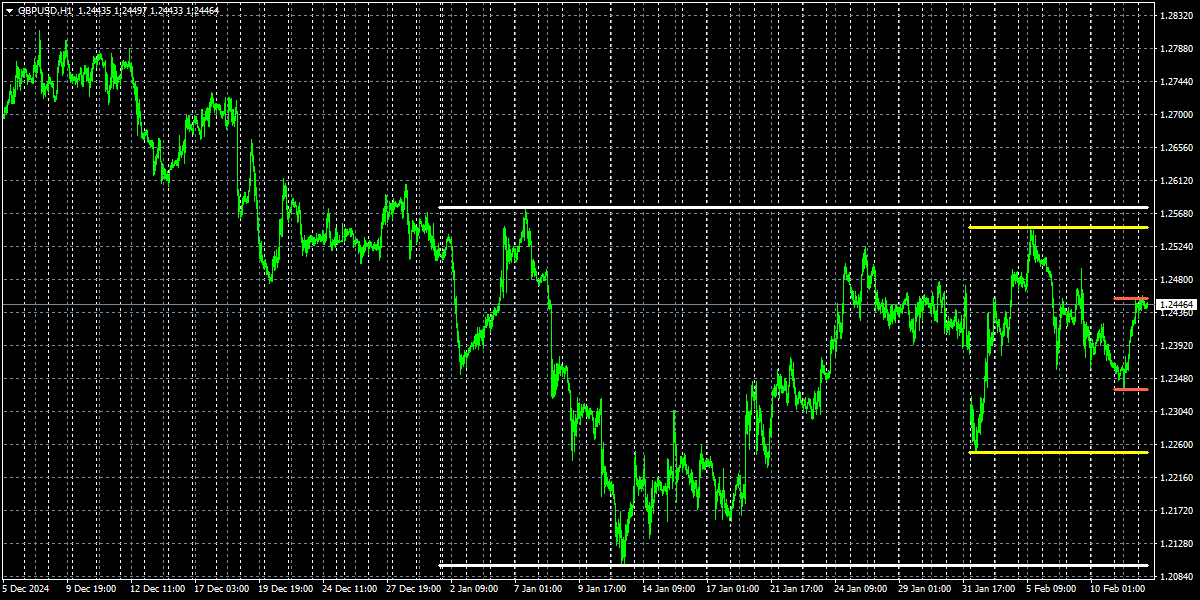Click time axis label 7 Jan 01:00
This screenshot has width=1200, height=600.
[540, 590]
